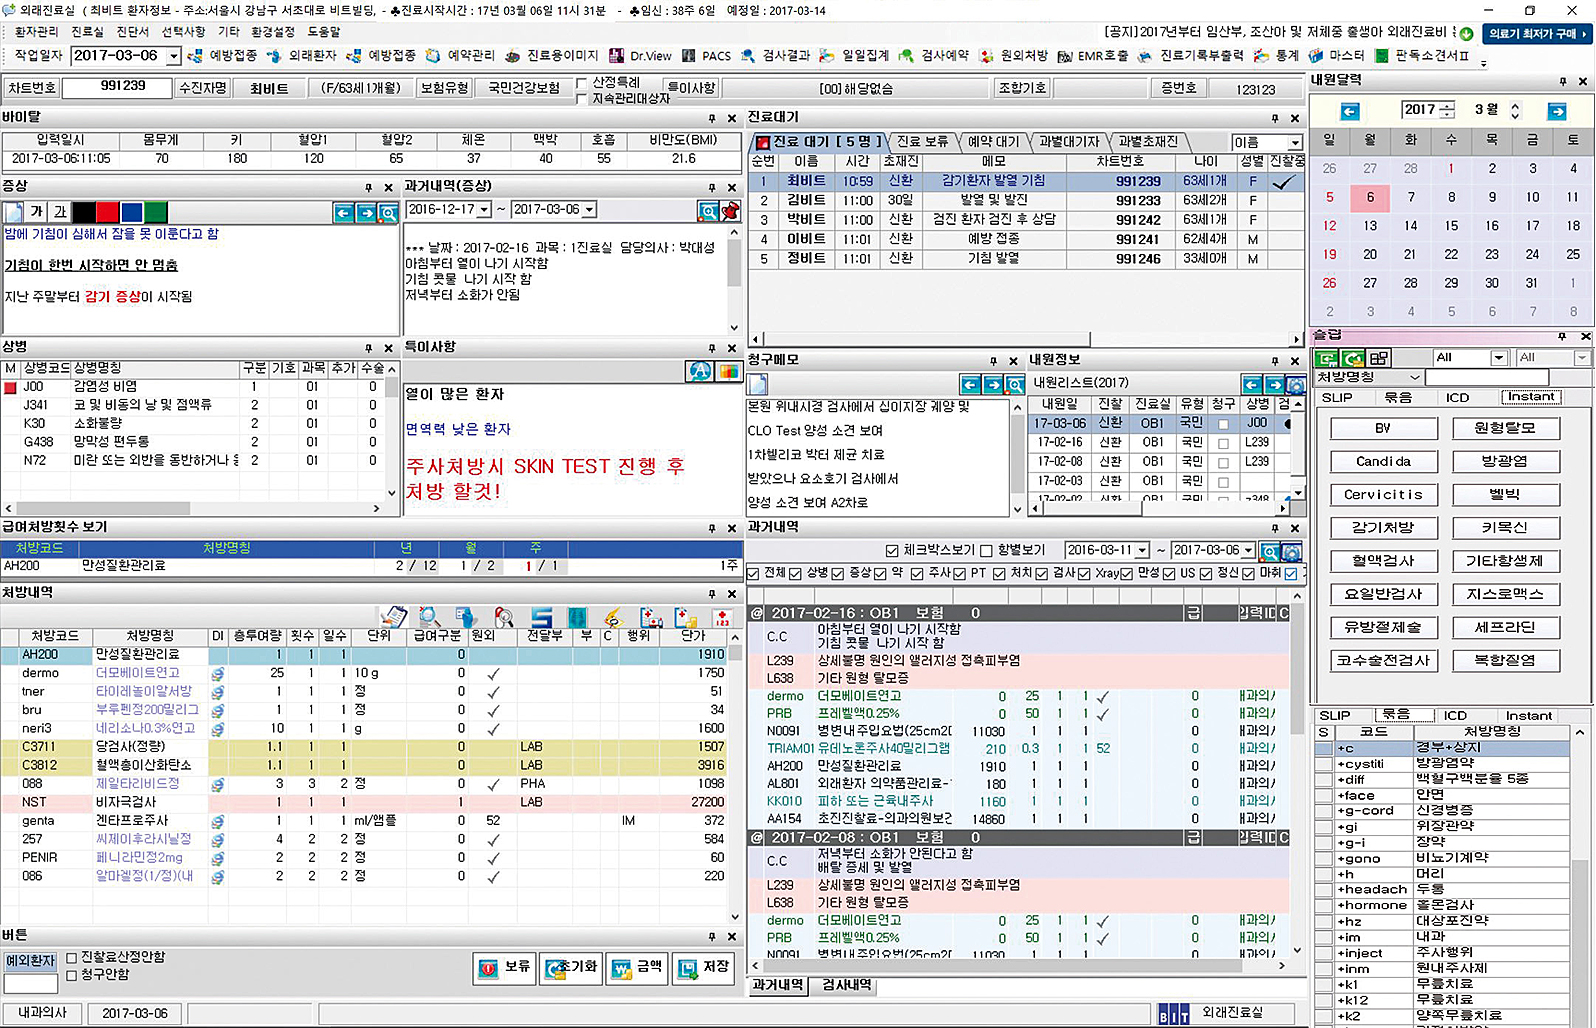Open the 2017-03-06 end date dropdown in 과거내역
This screenshot has width=1596, height=1028.
point(1248,551)
